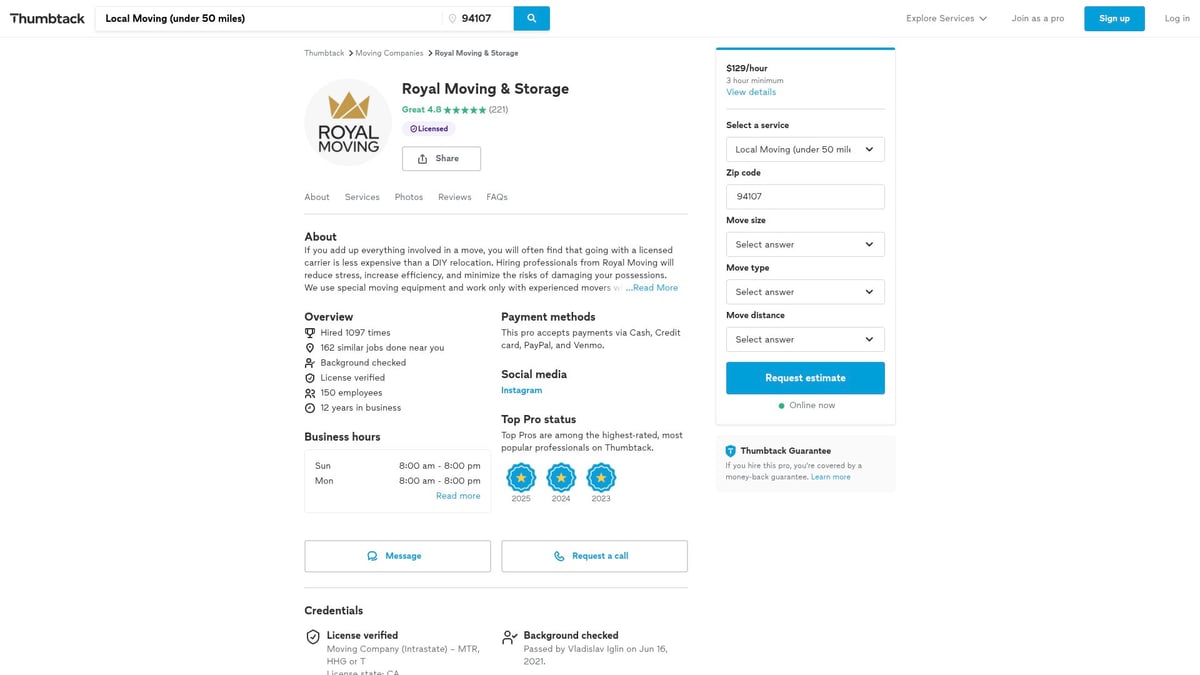Click the 2023 Top Pro badge
The image size is (1200, 675).
(x=601, y=478)
